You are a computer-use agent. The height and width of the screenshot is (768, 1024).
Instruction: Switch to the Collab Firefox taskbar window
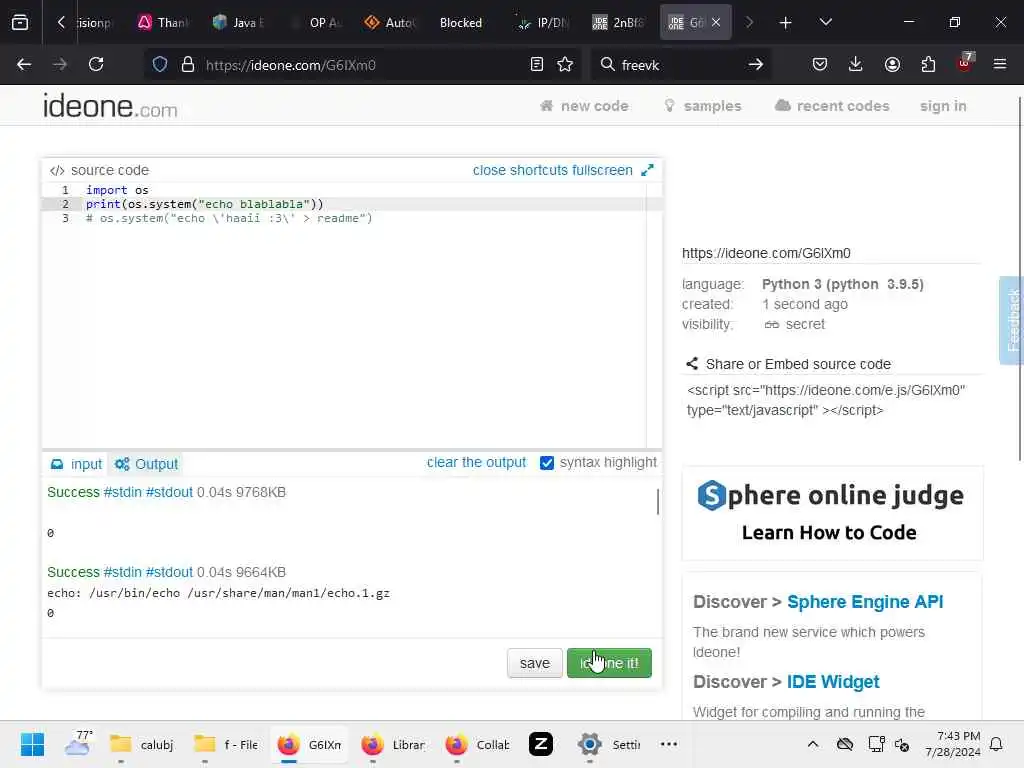pyautogui.click(x=477, y=744)
